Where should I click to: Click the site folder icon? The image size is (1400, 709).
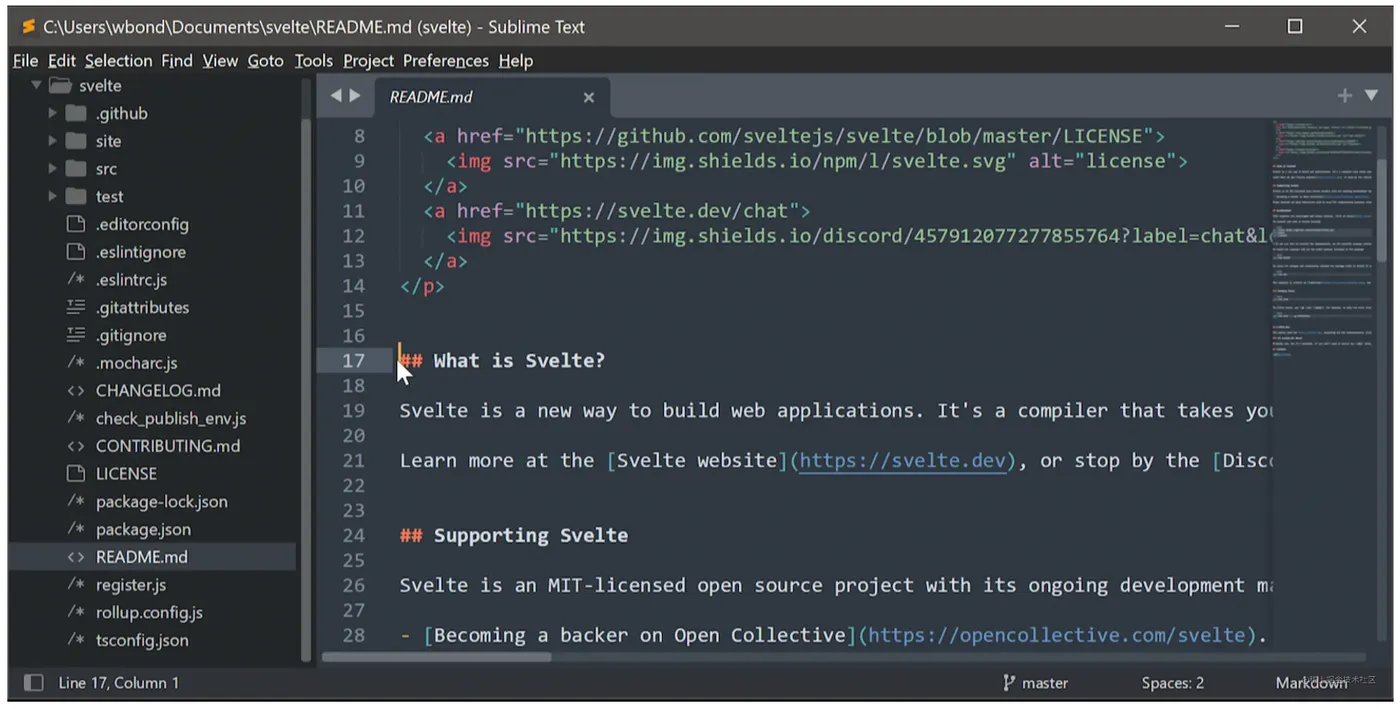[x=76, y=141]
